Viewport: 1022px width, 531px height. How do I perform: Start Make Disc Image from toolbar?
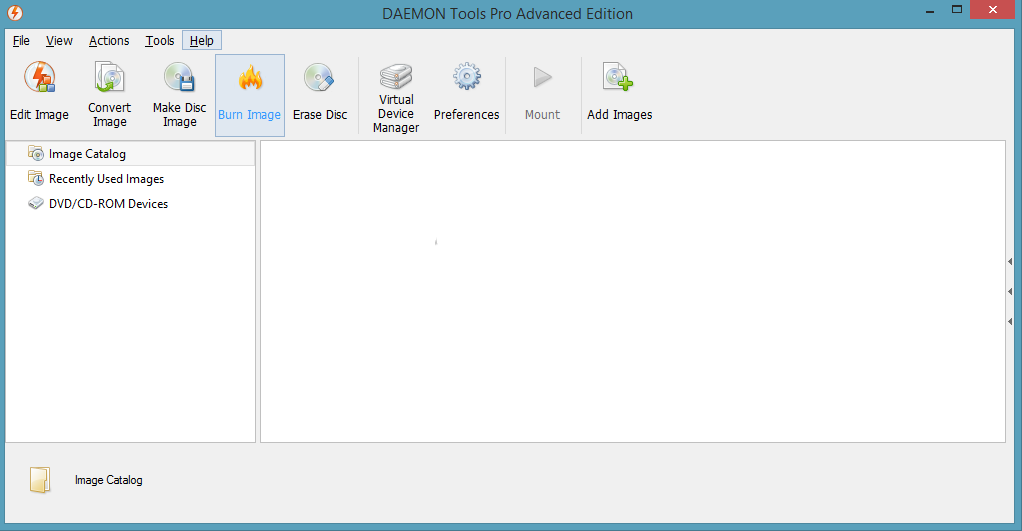179,93
